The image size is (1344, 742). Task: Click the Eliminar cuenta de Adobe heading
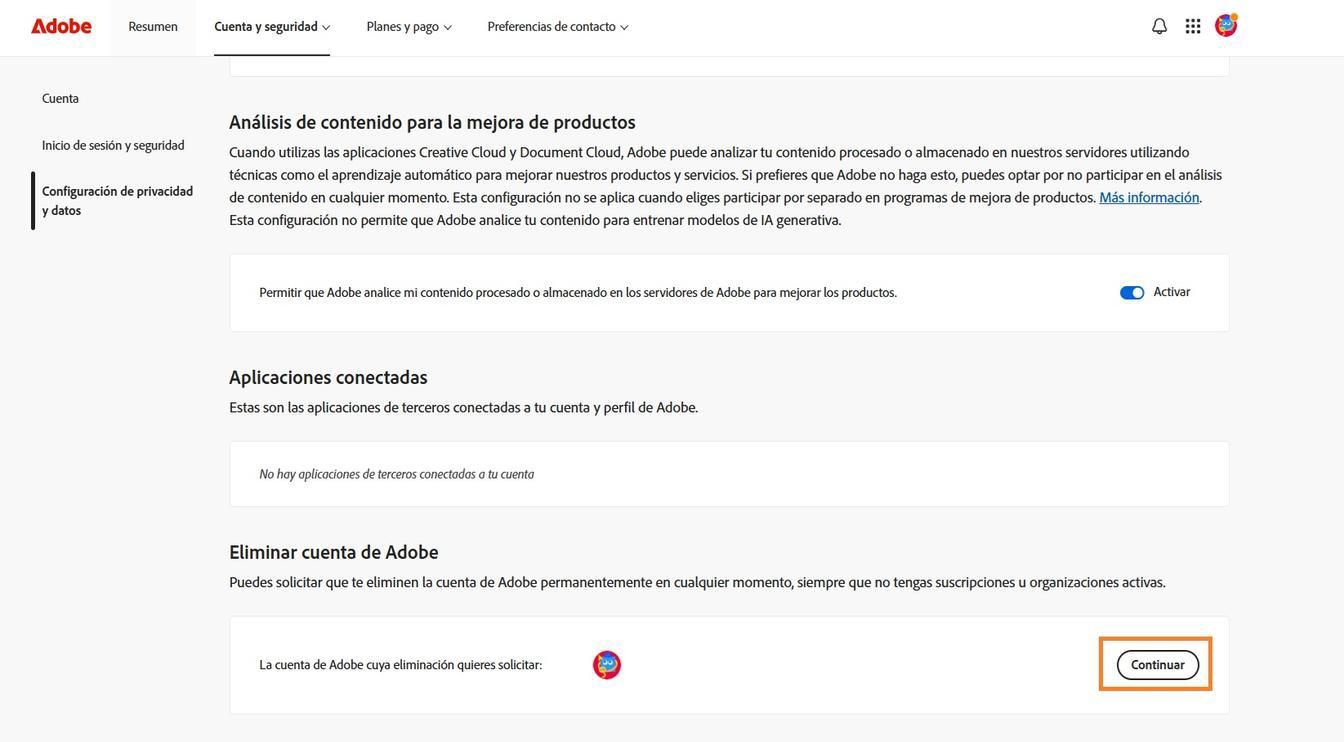[334, 552]
